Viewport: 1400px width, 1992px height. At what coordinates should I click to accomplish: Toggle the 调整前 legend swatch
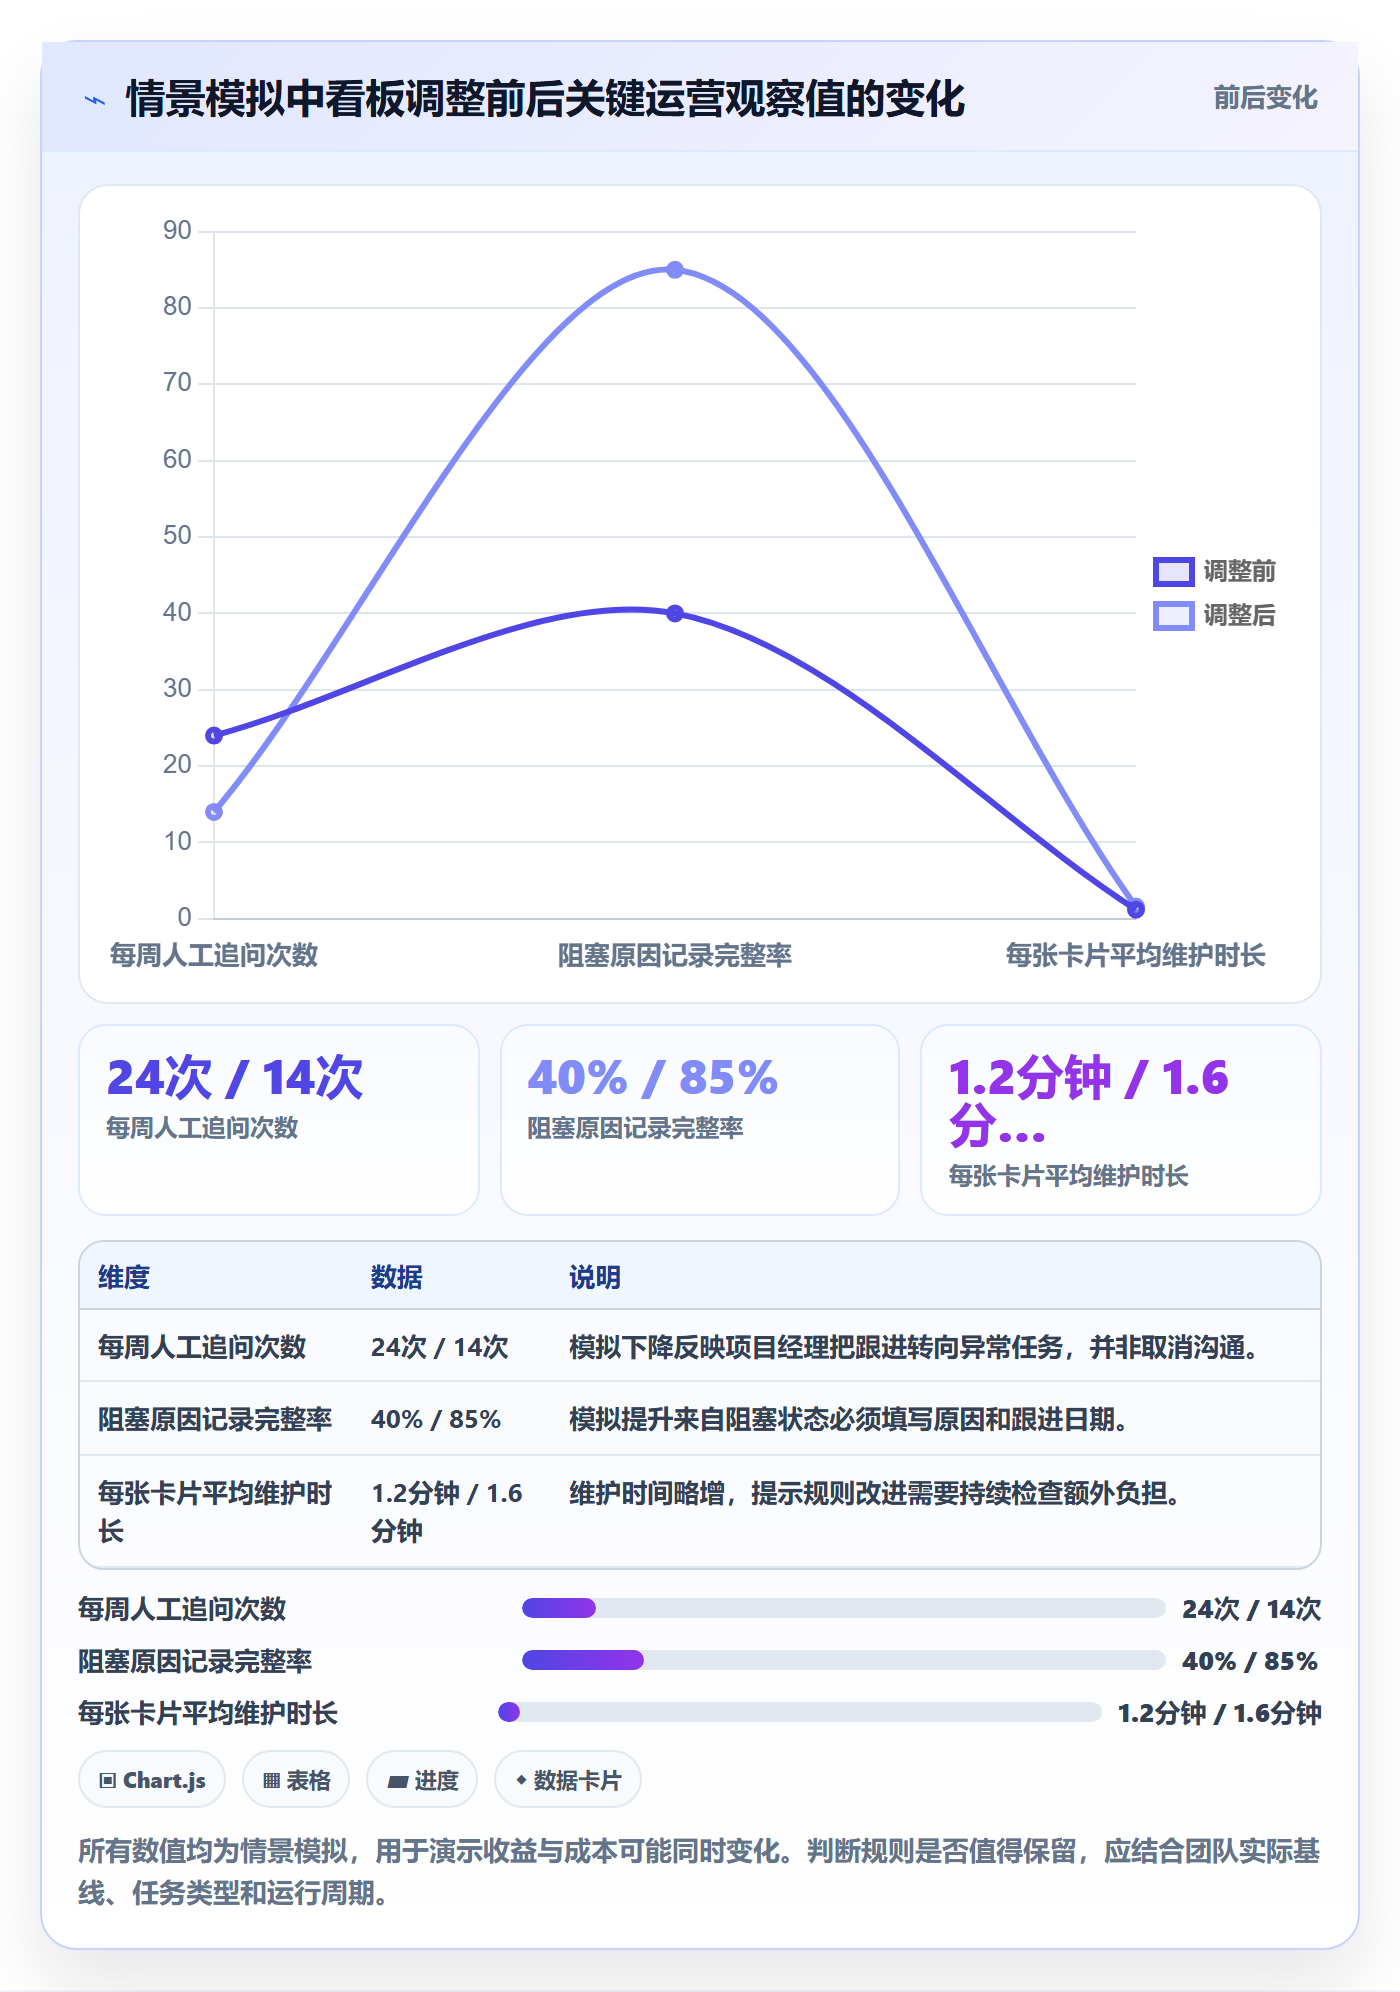click(1173, 571)
